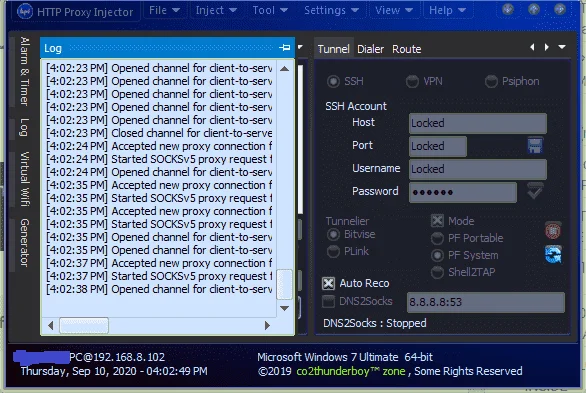The width and height of the screenshot is (586, 393).
Task: Click the Microsoft Windows 7 Ultimate 64-bit text
Action: click(345, 357)
